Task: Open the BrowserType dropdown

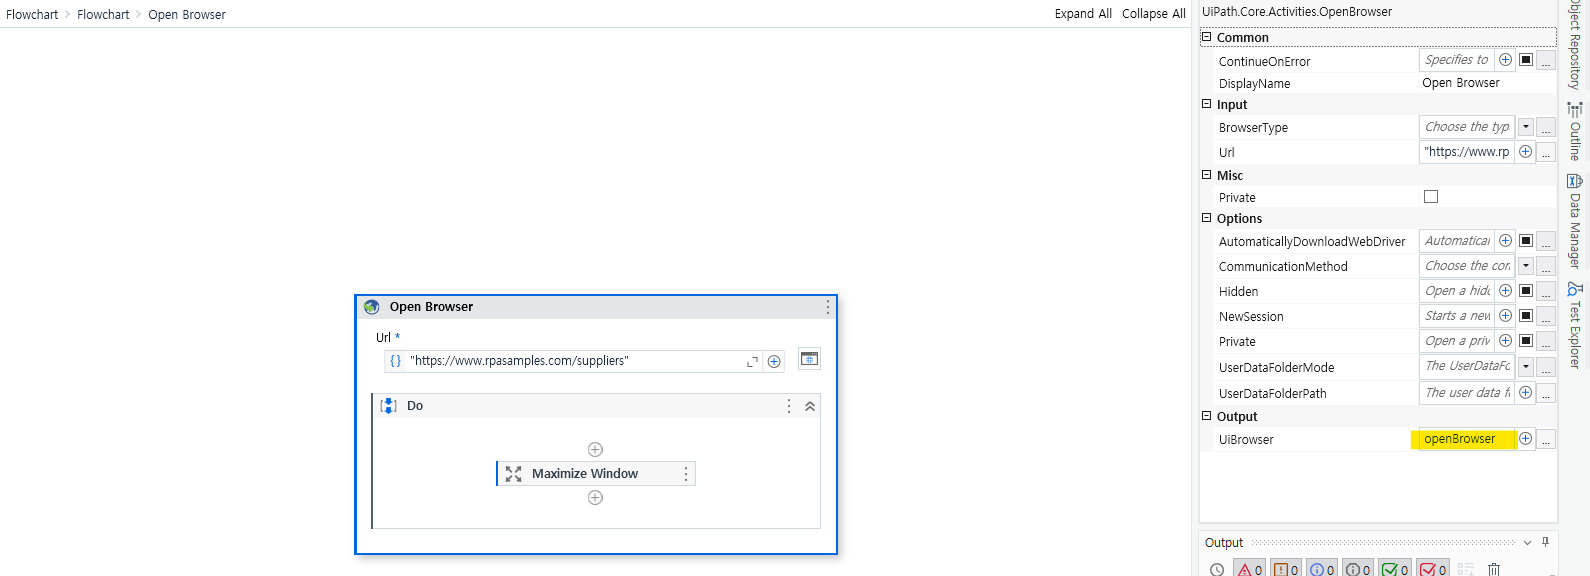Action: coord(1526,127)
